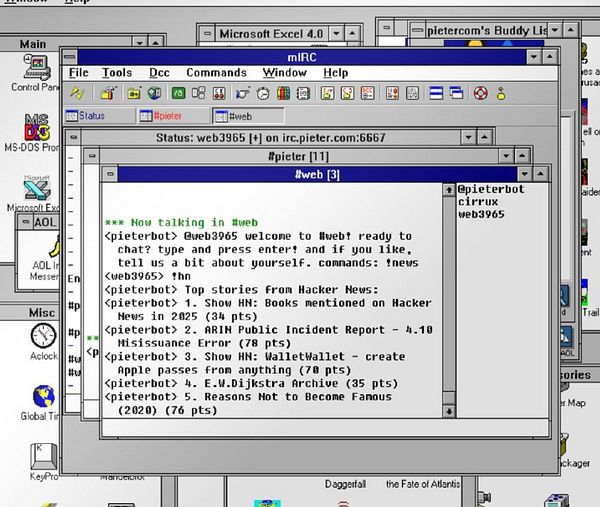Click the Tile Windows toolbar icon
Image resolution: width=600 pixels, height=507 pixels.
436,93
